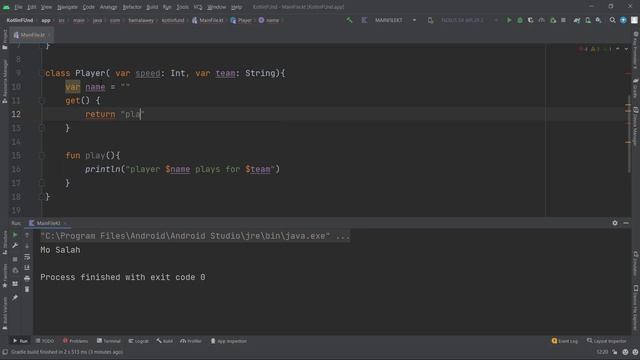Collapse the class Player fold marker
Image resolution: width=640 pixels, height=360 pixels.
[42, 73]
